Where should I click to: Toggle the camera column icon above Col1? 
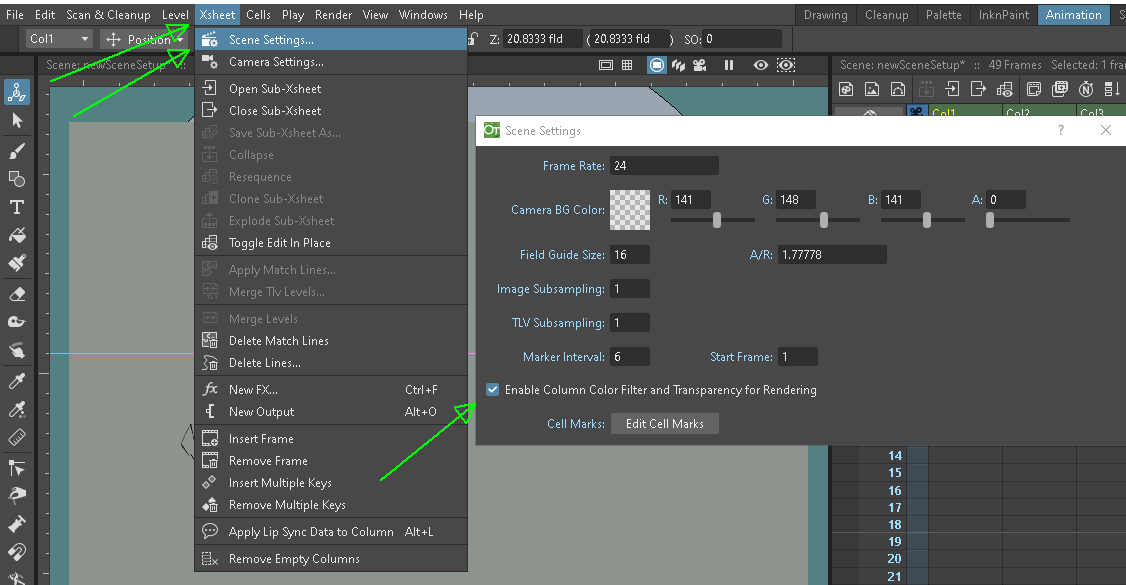[x=916, y=111]
